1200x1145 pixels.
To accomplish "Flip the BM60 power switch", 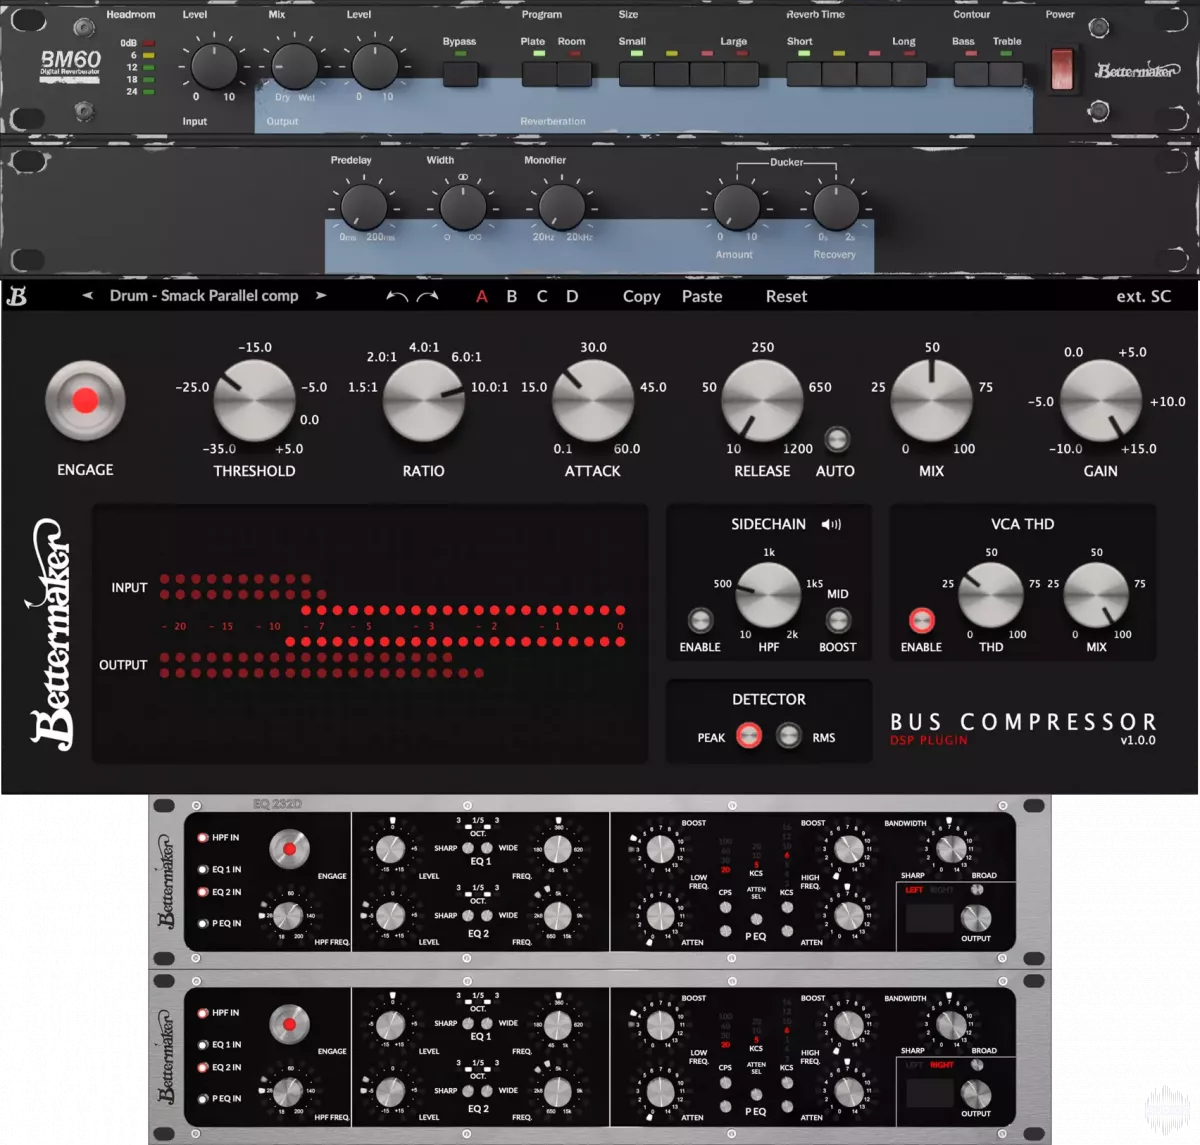I will pos(1060,67).
